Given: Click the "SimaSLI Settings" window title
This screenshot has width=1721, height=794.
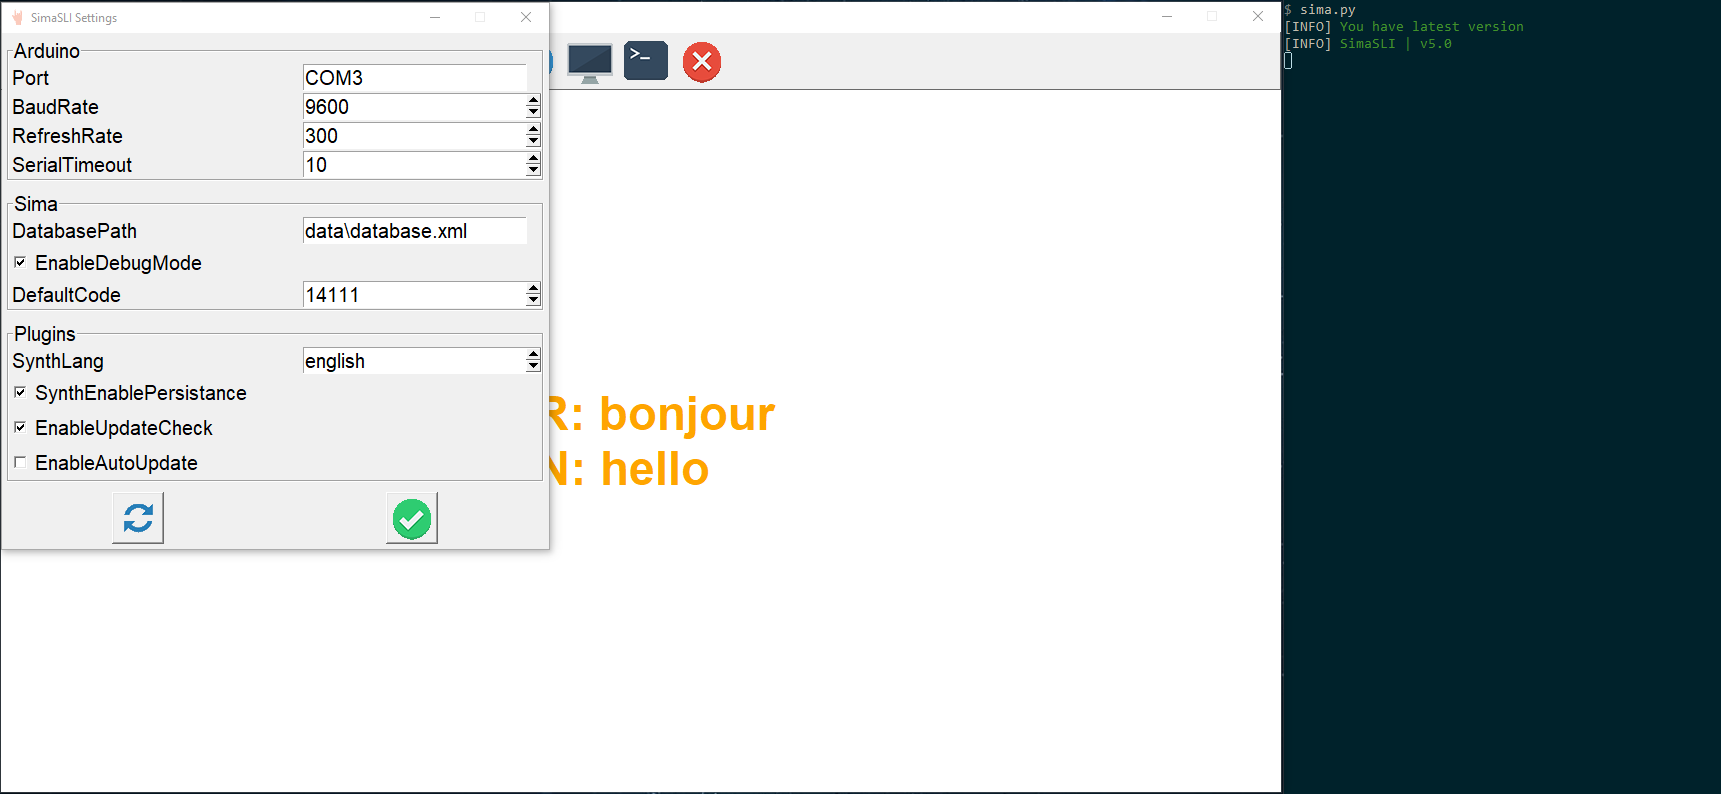Looking at the screenshot, I should click(74, 18).
